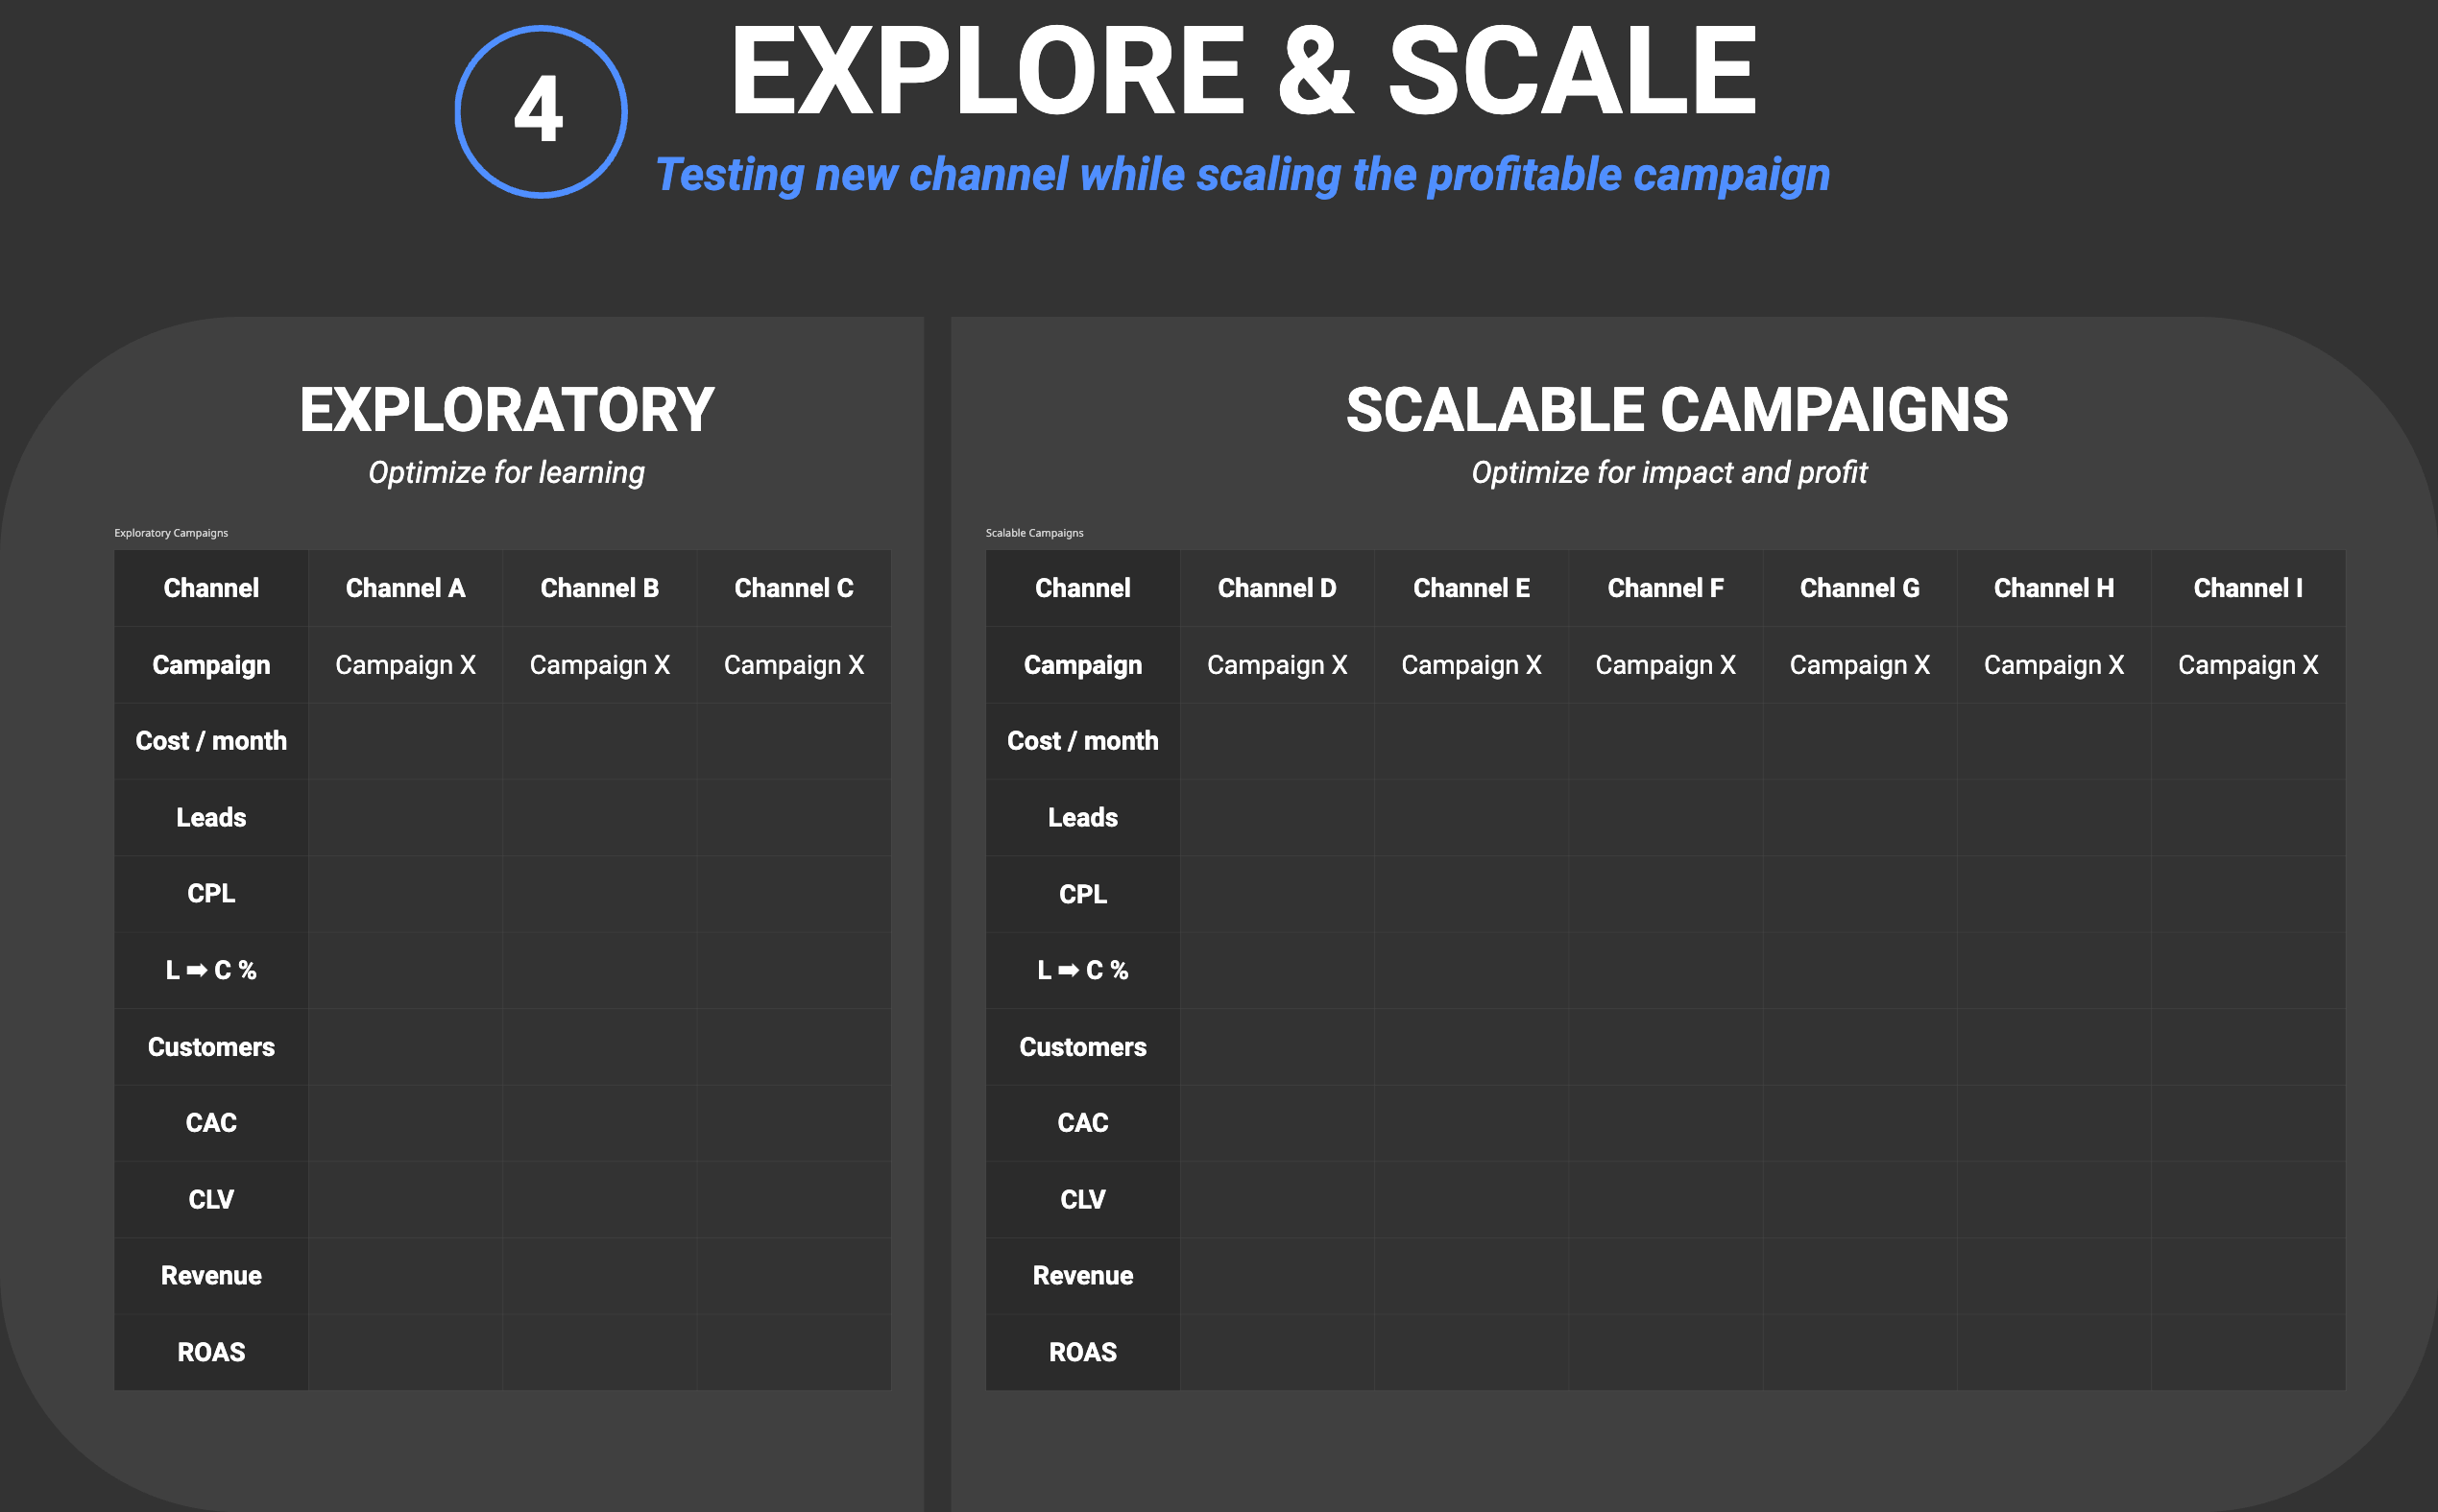The height and width of the screenshot is (1512, 2438).
Task: Click the "Channel B" column header
Action: point(599,588)
